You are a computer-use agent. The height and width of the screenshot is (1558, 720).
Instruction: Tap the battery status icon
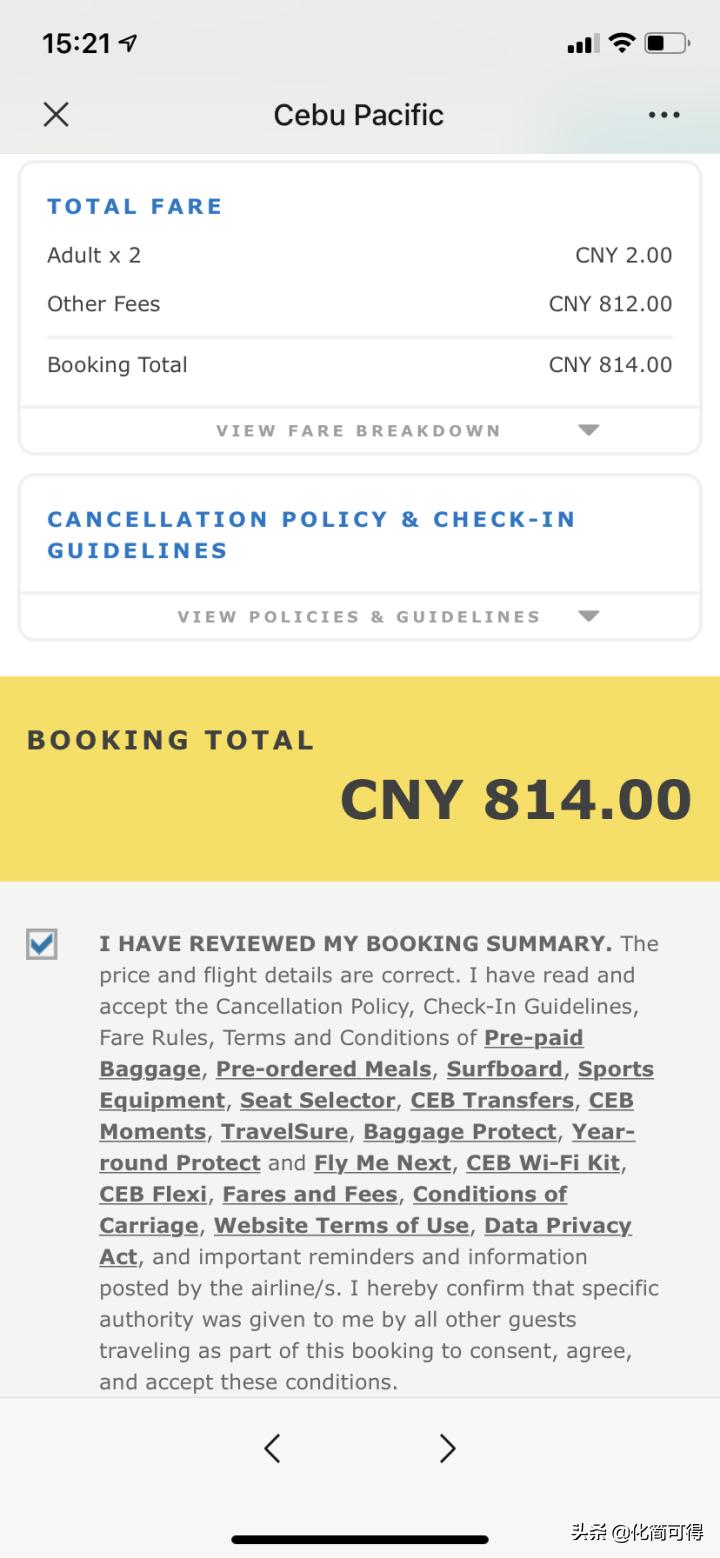[x=667, y=43]
